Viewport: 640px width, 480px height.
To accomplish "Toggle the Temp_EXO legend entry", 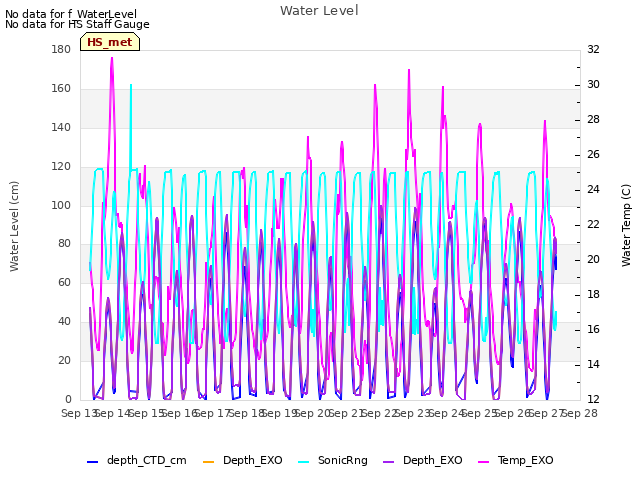I will (x=516, y=460).
